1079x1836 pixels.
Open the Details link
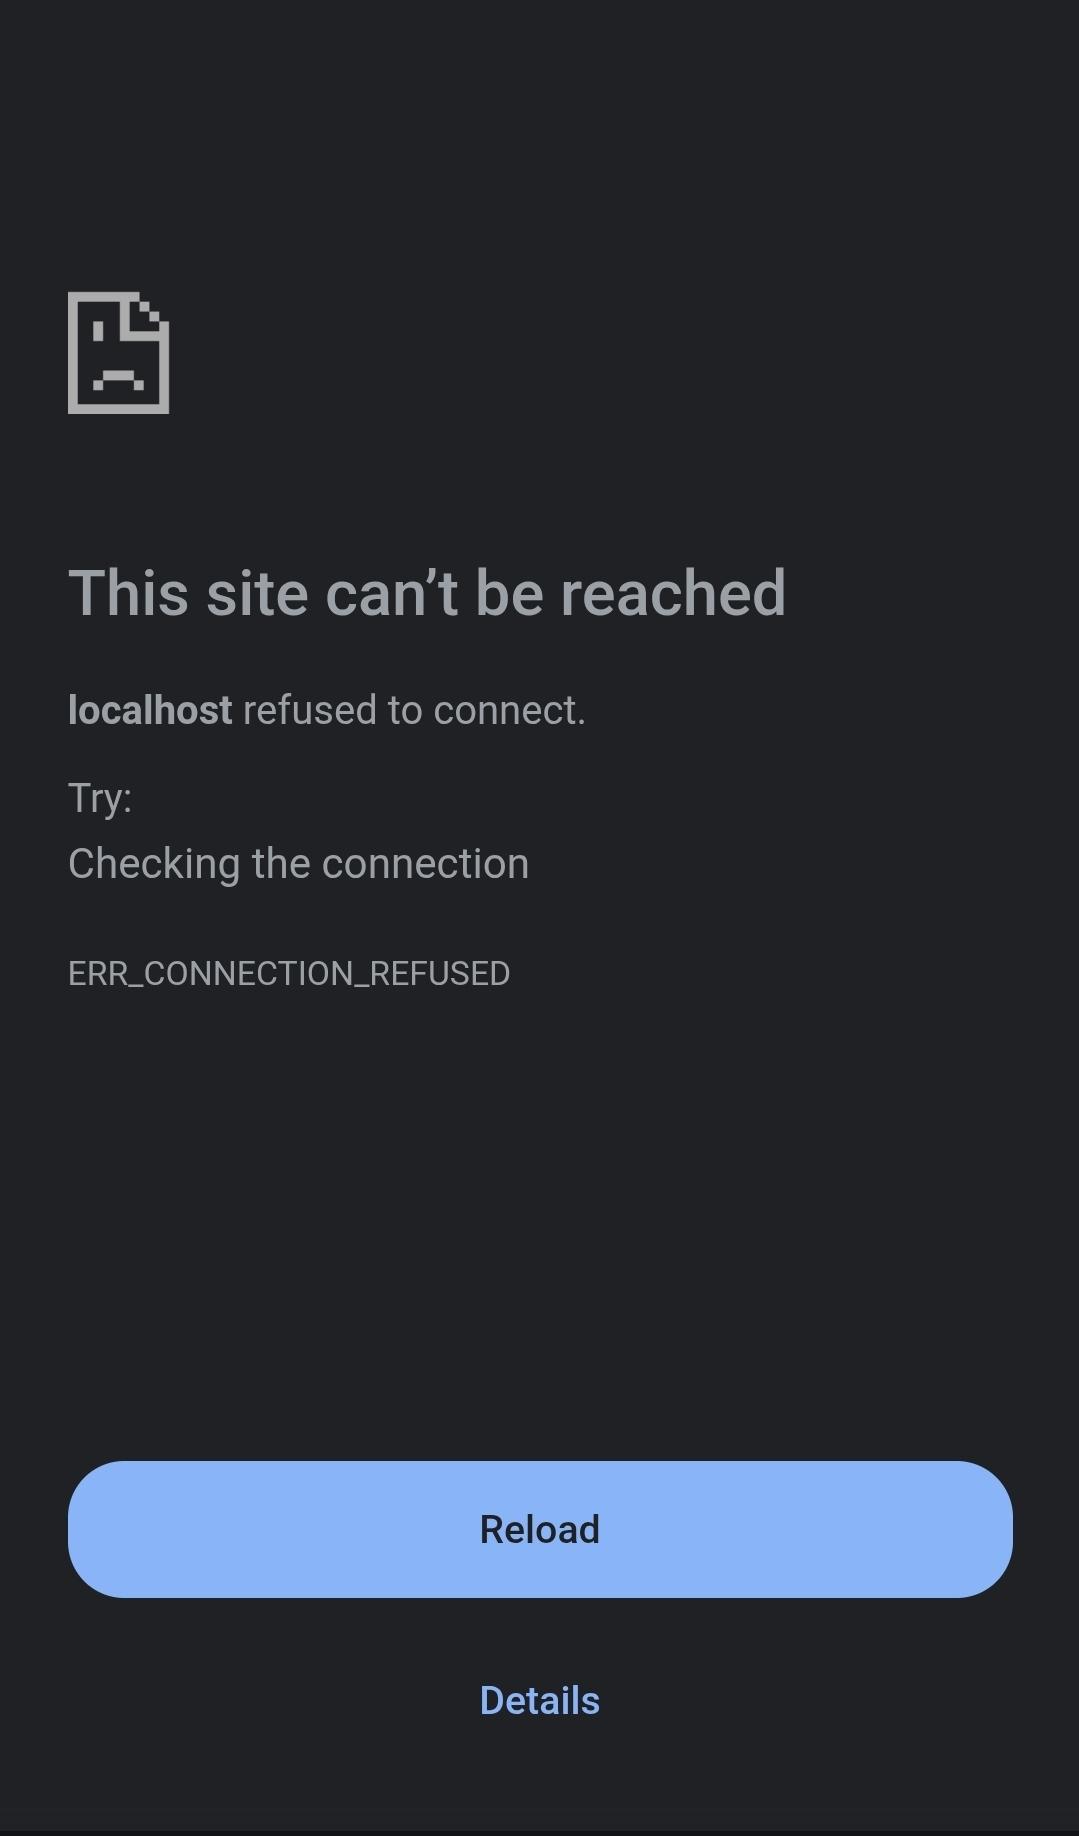point(540,1700)
